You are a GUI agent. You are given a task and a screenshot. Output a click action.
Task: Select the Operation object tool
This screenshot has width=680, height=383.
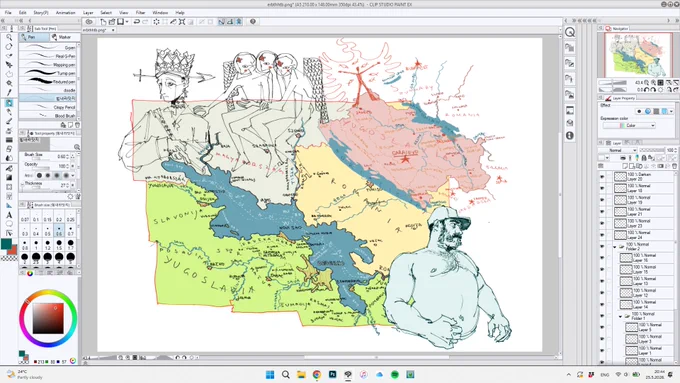(x=9, y=56)
